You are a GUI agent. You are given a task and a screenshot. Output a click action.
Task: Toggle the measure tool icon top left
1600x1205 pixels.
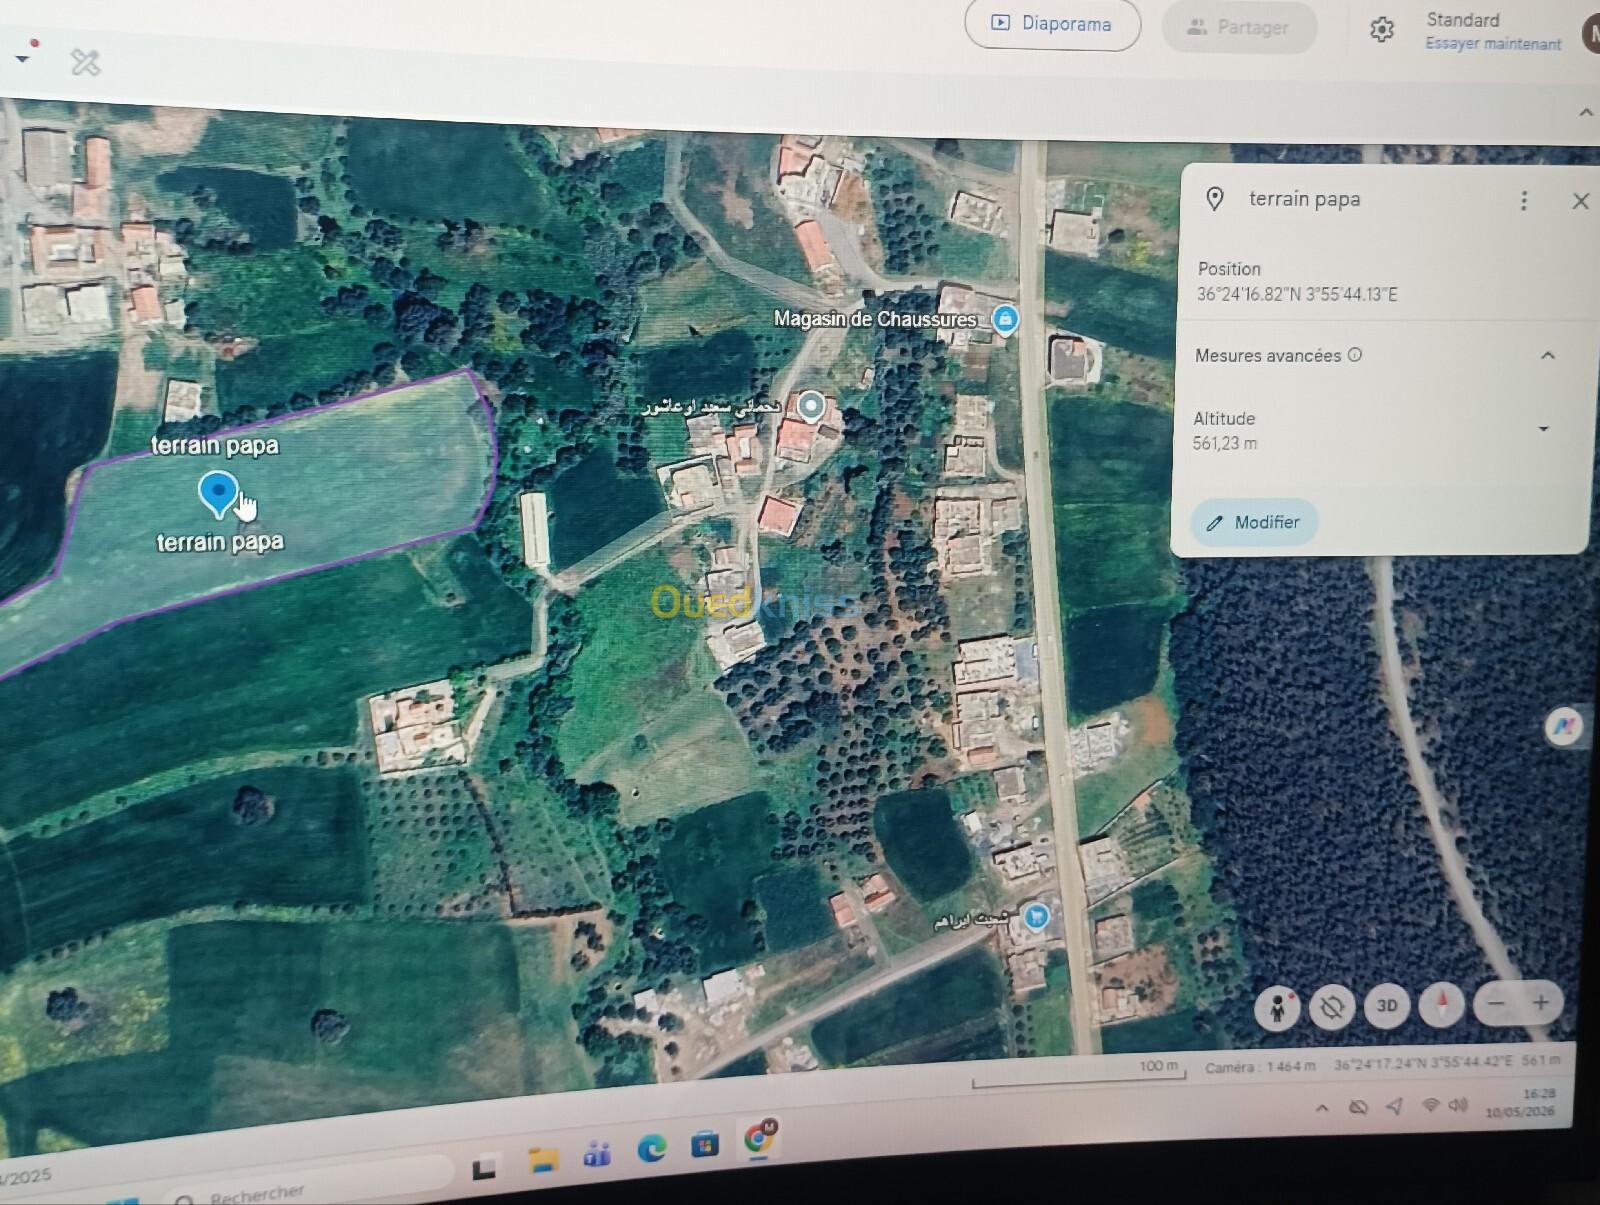(86, 63)
